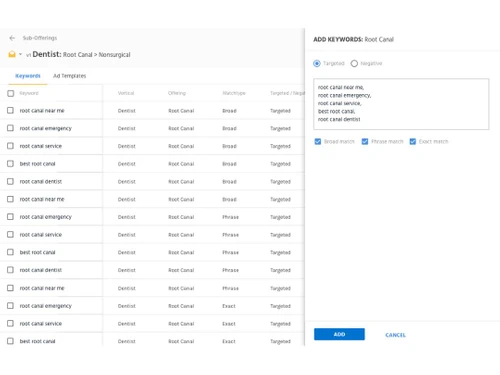Sort by the Keyword column header

[x=29, y=93]
